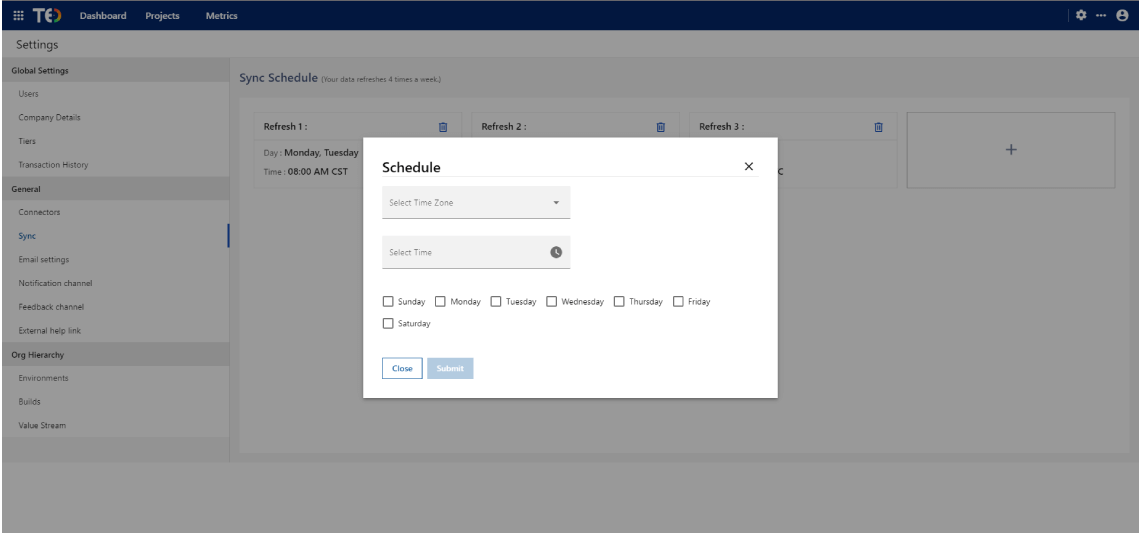Tick the Saturday checkbox
1140x533 pixels.
pos(388,323)
